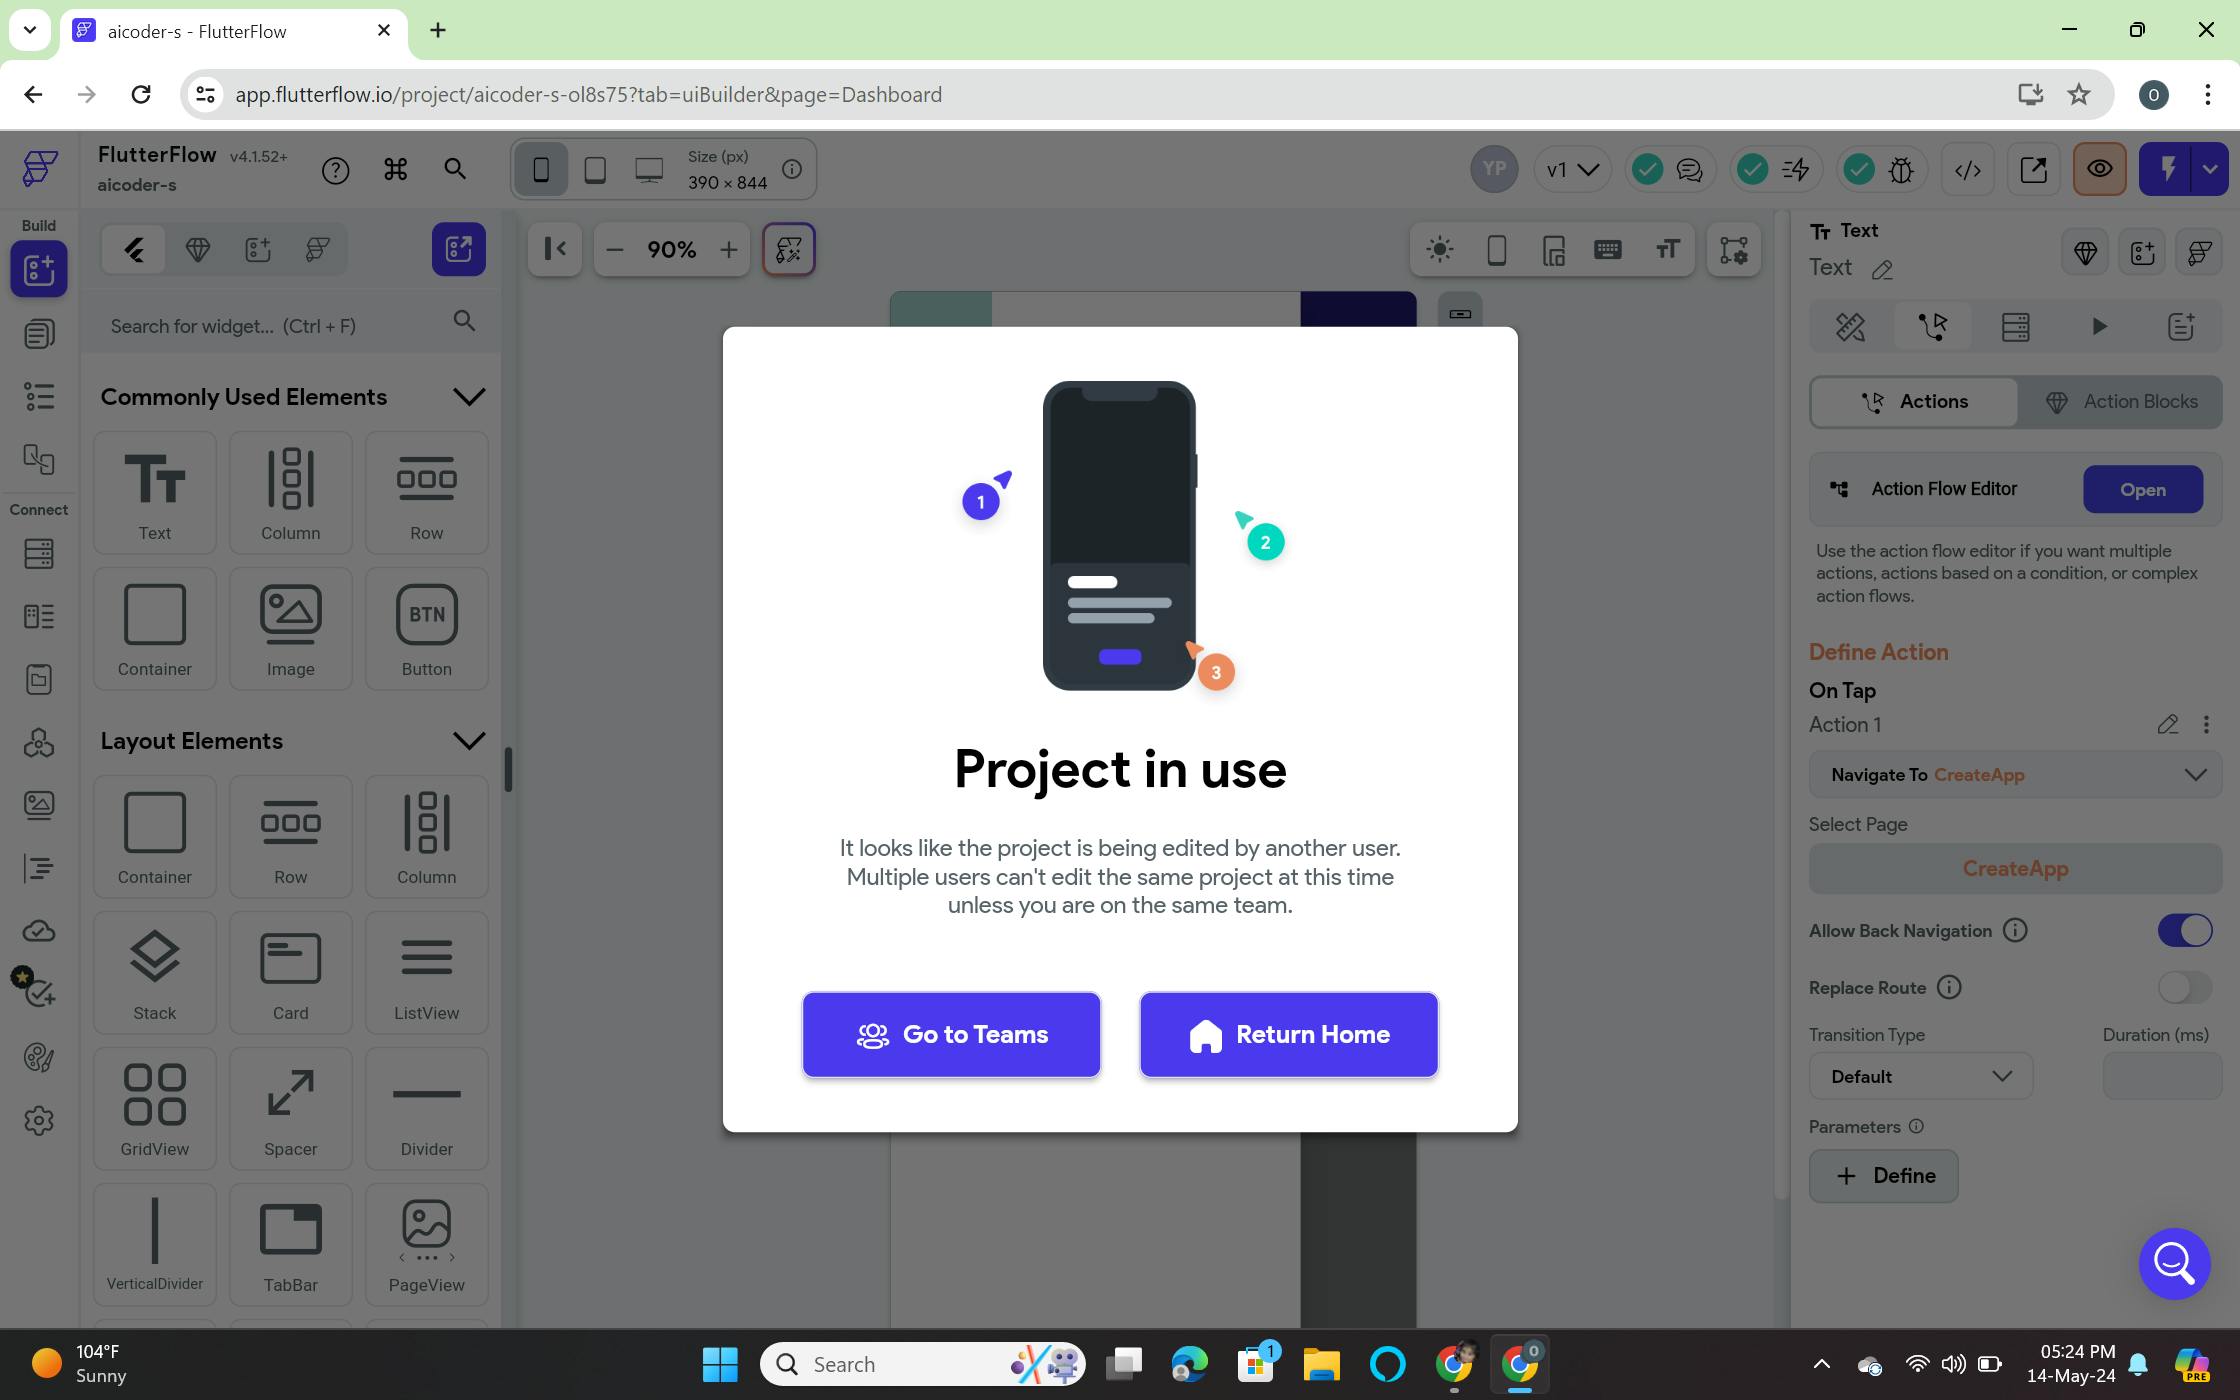Open File Explorer in taskbar
This screenshot has width=2240, height=1400.
point(1321,1364)
